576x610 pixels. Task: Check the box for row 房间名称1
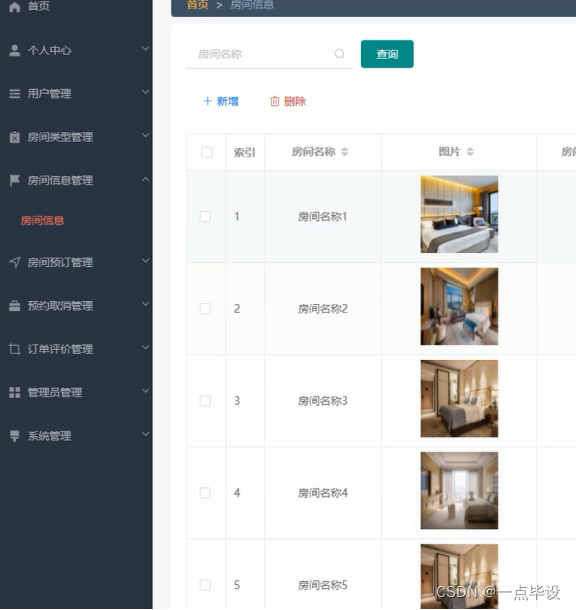[205, 216]
